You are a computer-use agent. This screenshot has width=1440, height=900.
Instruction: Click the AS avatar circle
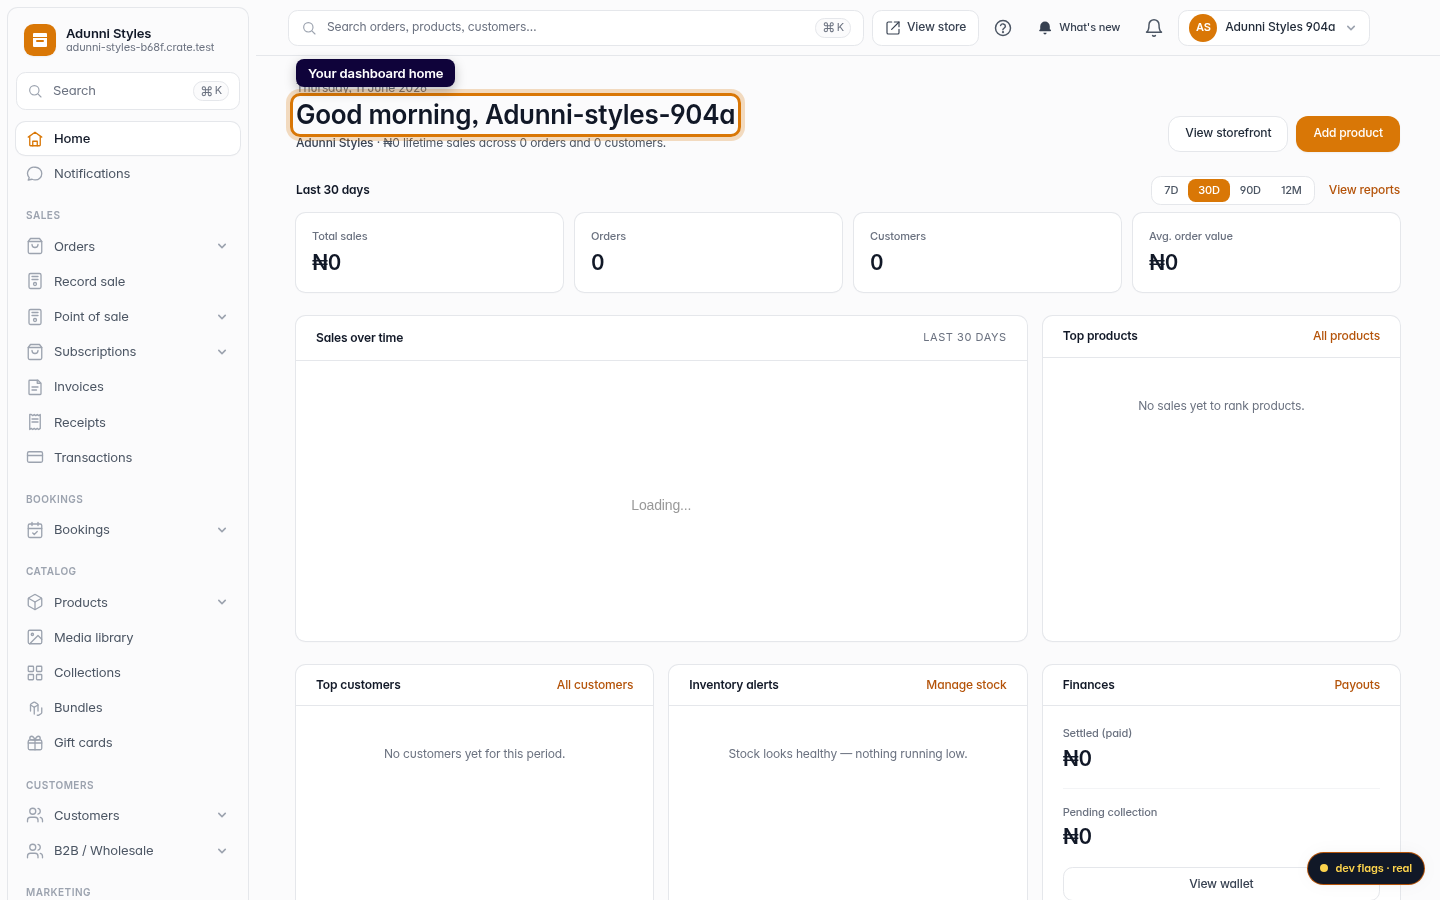[1203, 28]
